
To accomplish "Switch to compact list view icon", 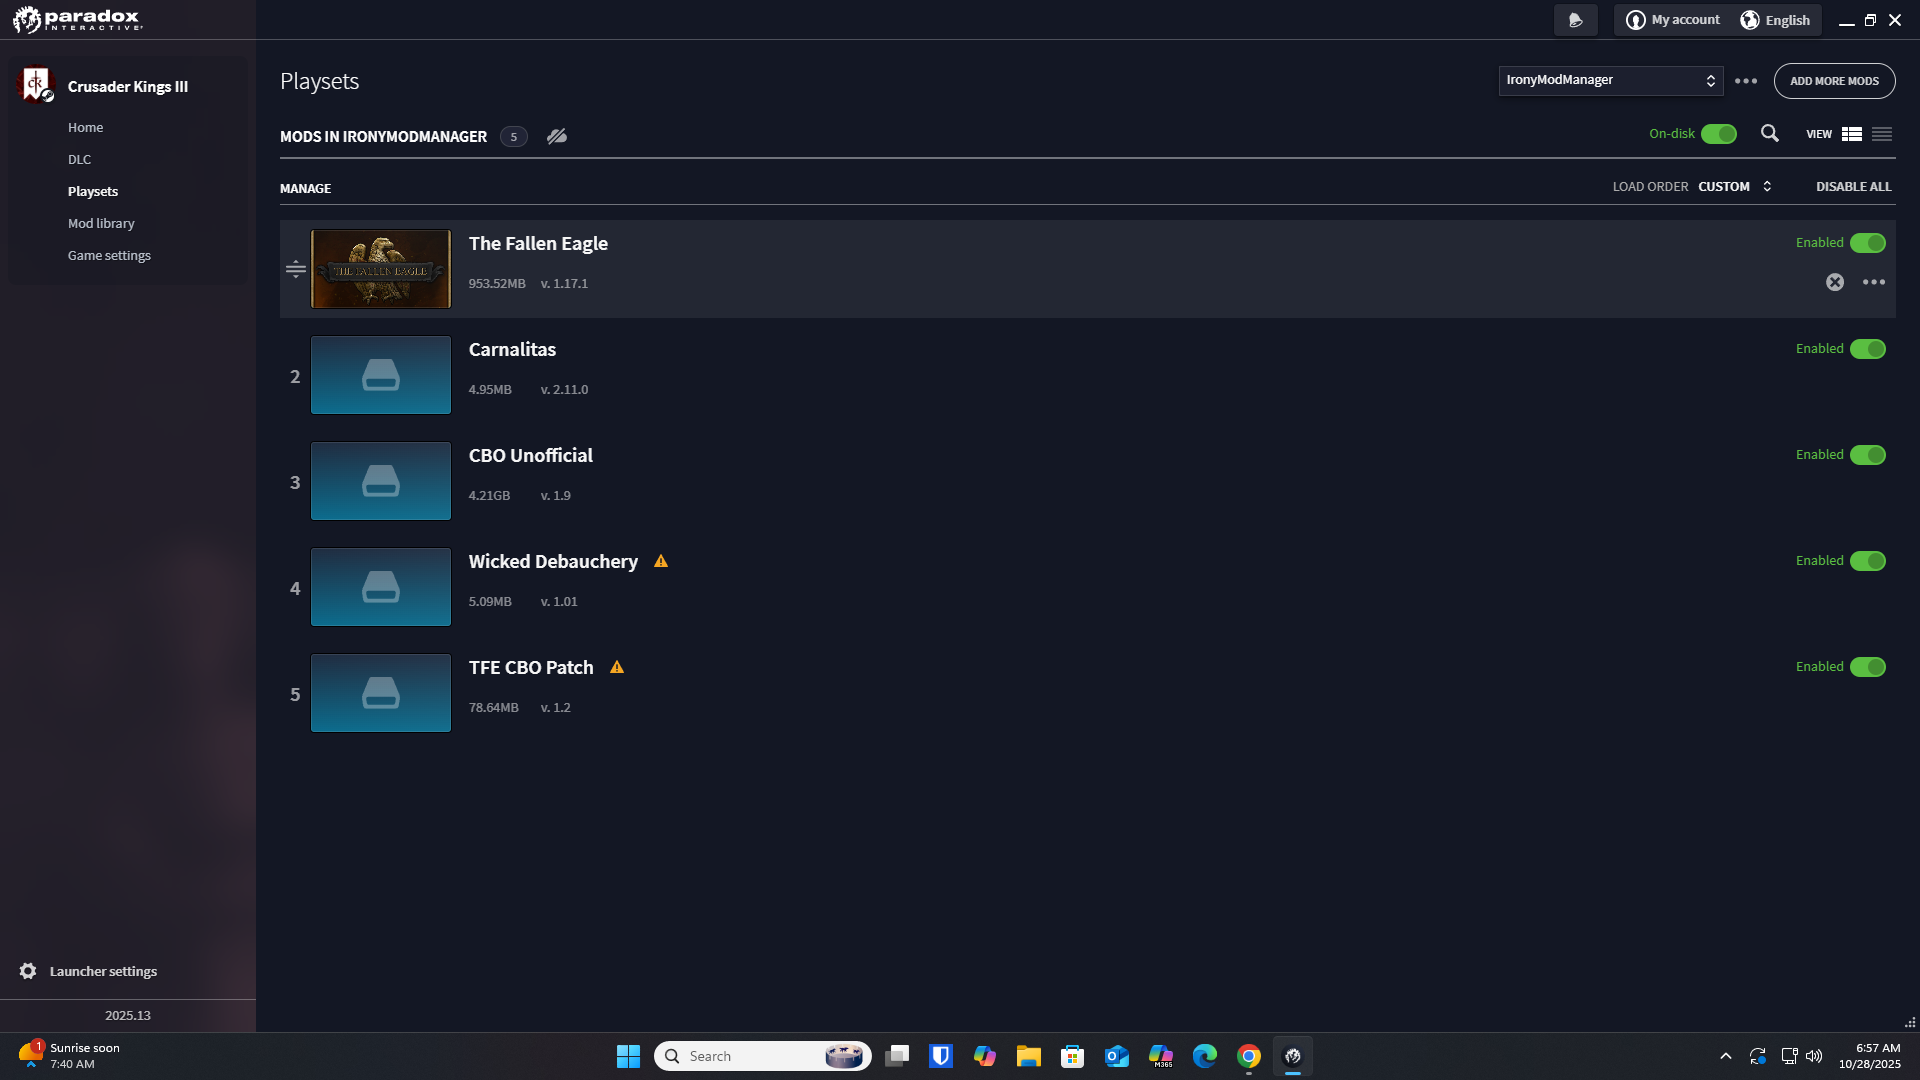I will [1882, 134].
